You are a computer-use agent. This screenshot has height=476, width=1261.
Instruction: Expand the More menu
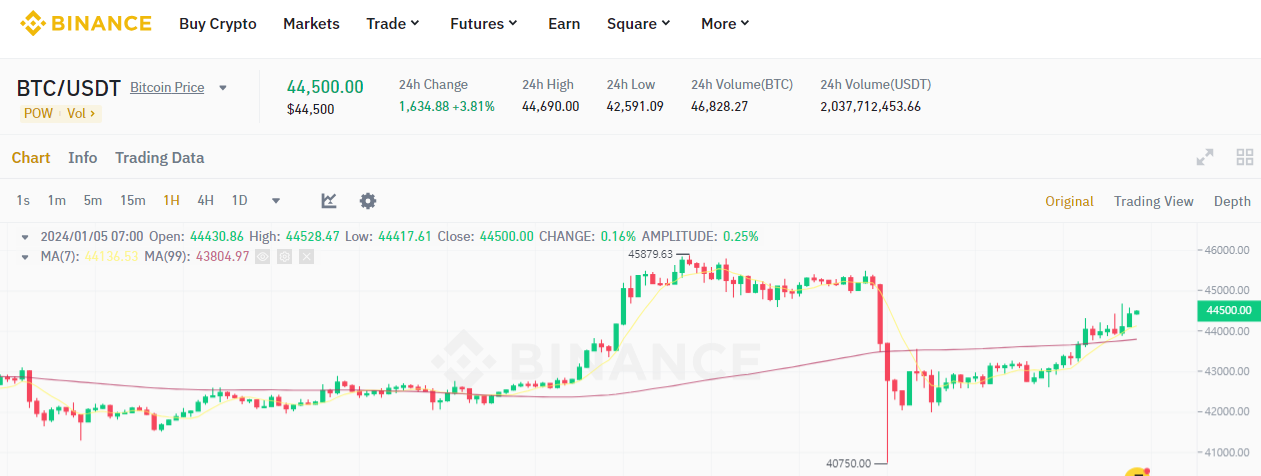coord(725,23)
